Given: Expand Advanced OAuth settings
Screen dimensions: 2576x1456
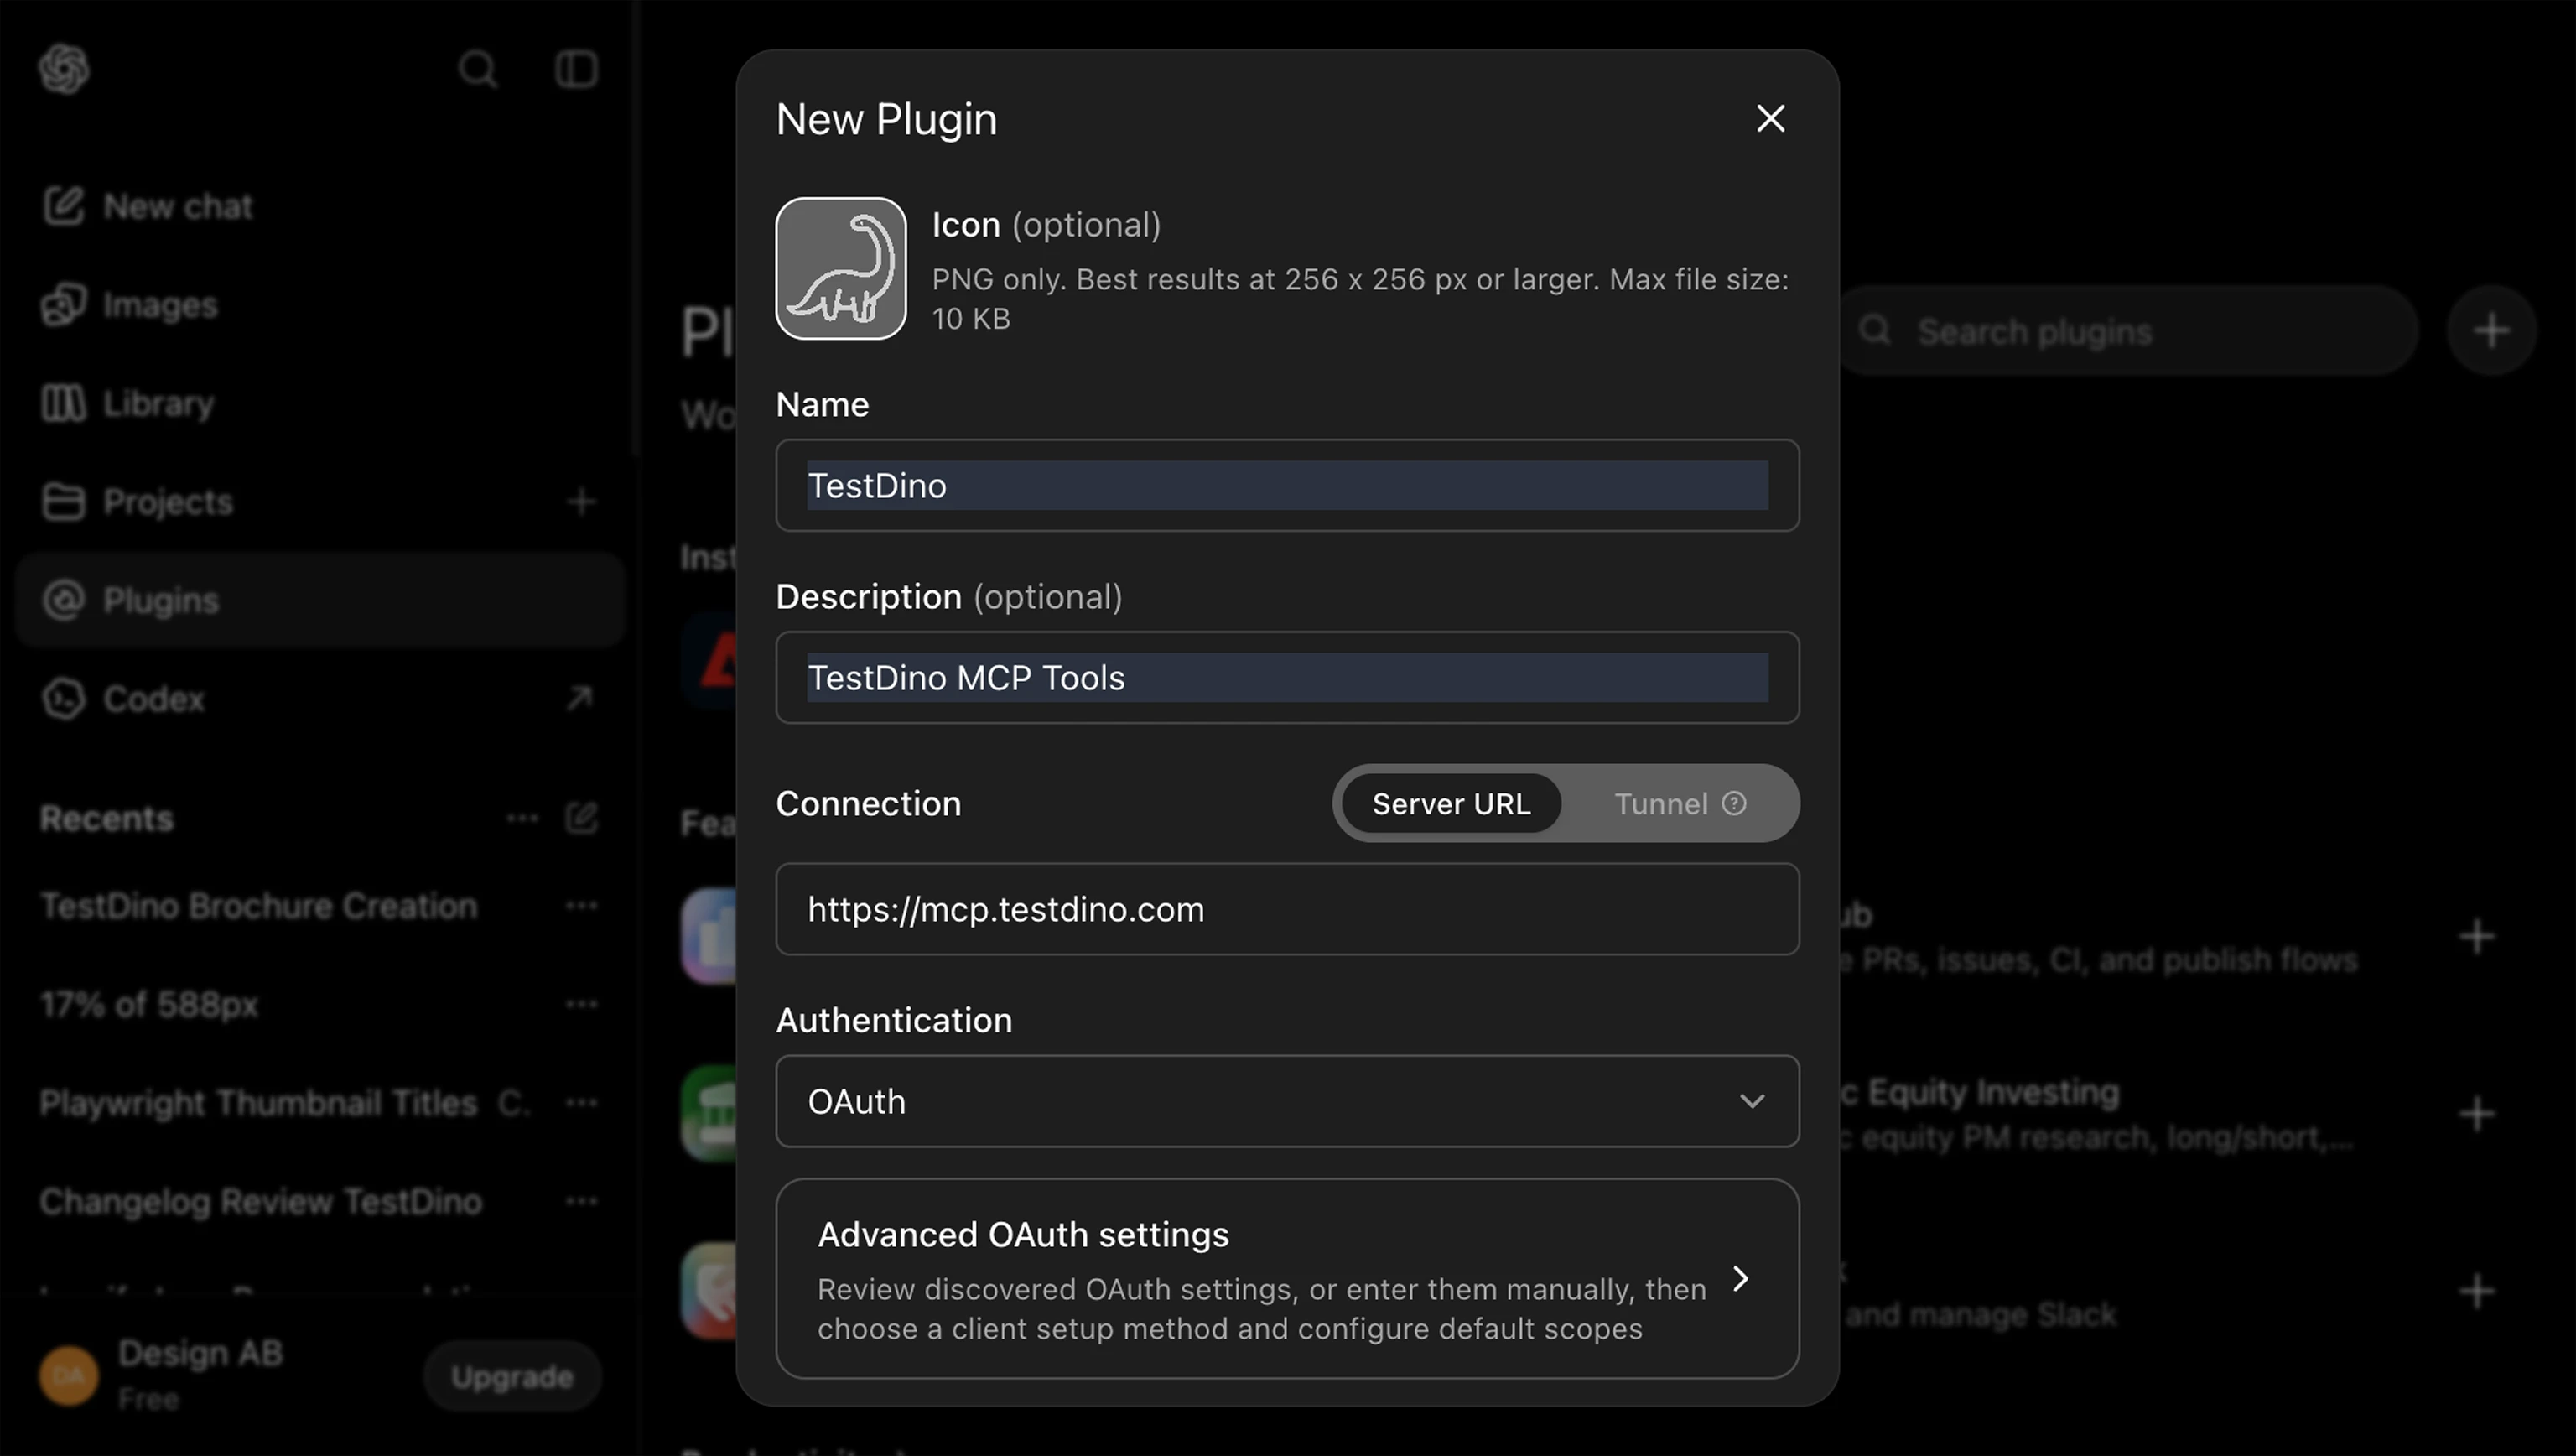Looking at the screenshot, I should pyautogui.click(x=1287, y=1279).
